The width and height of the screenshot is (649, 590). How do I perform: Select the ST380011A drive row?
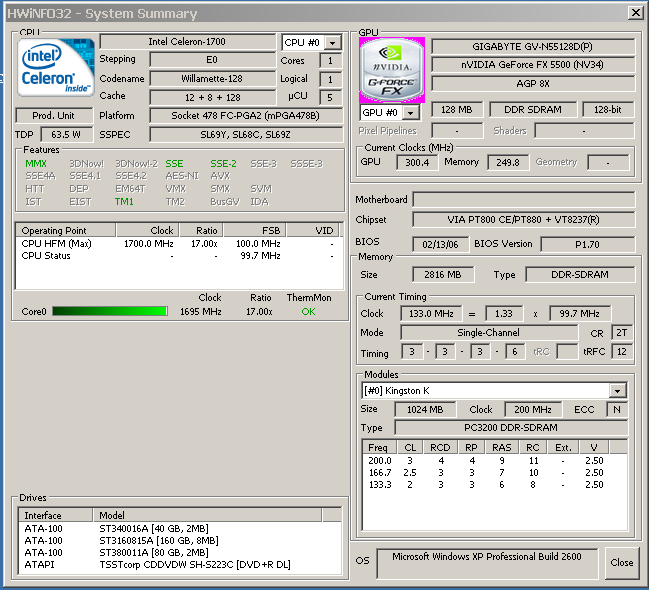pyautogui.click(x=180, y=553)
